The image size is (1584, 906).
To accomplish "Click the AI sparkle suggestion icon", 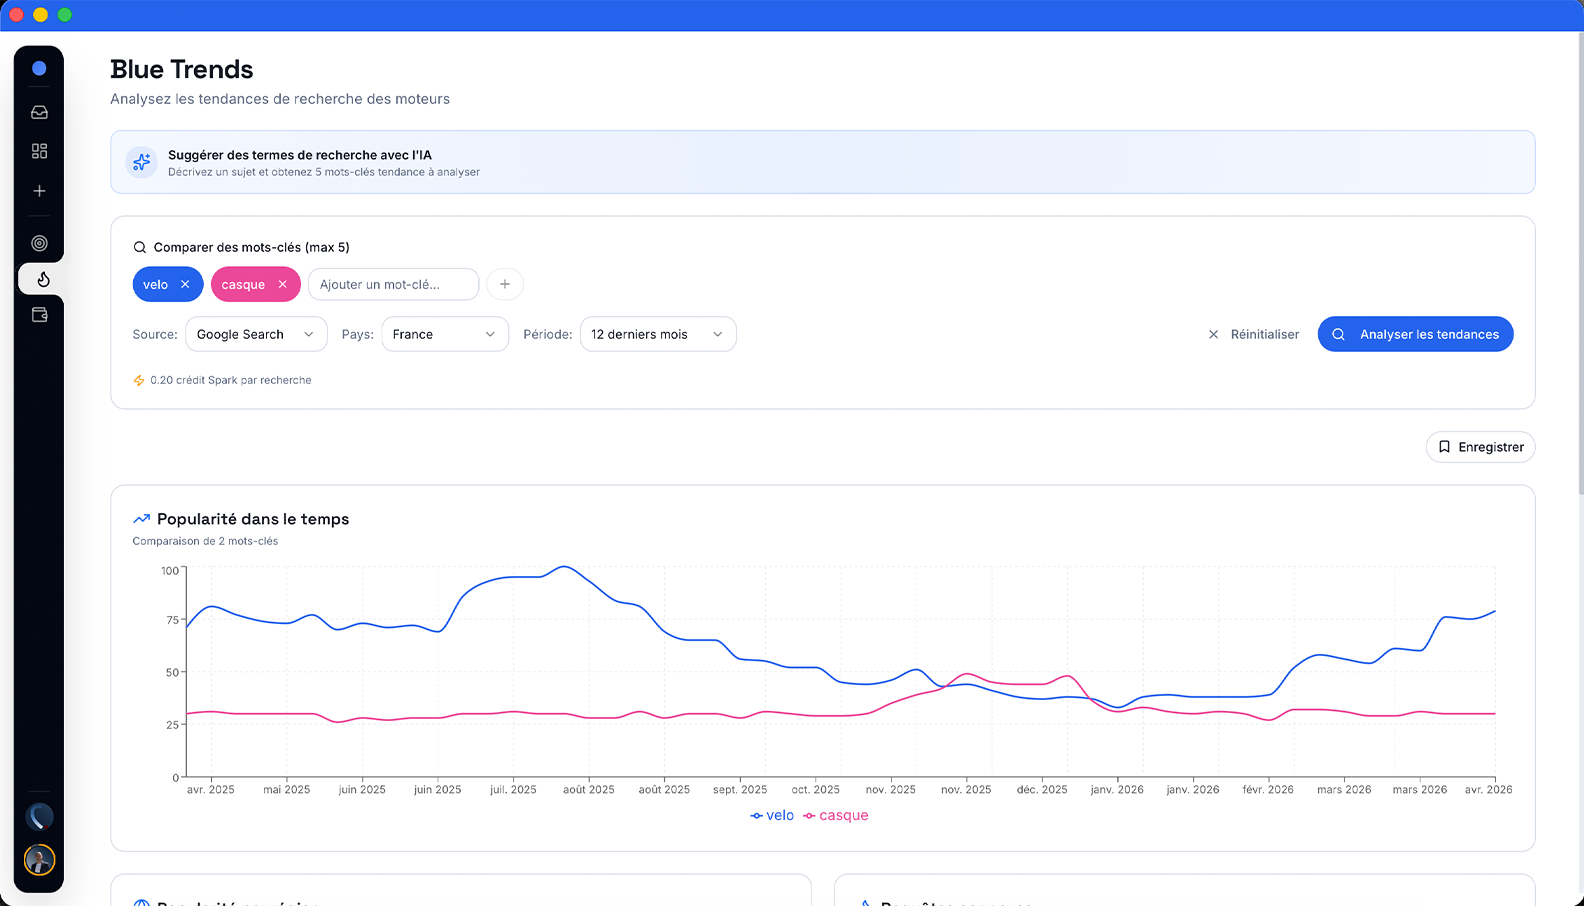I will tap(141, 162).
